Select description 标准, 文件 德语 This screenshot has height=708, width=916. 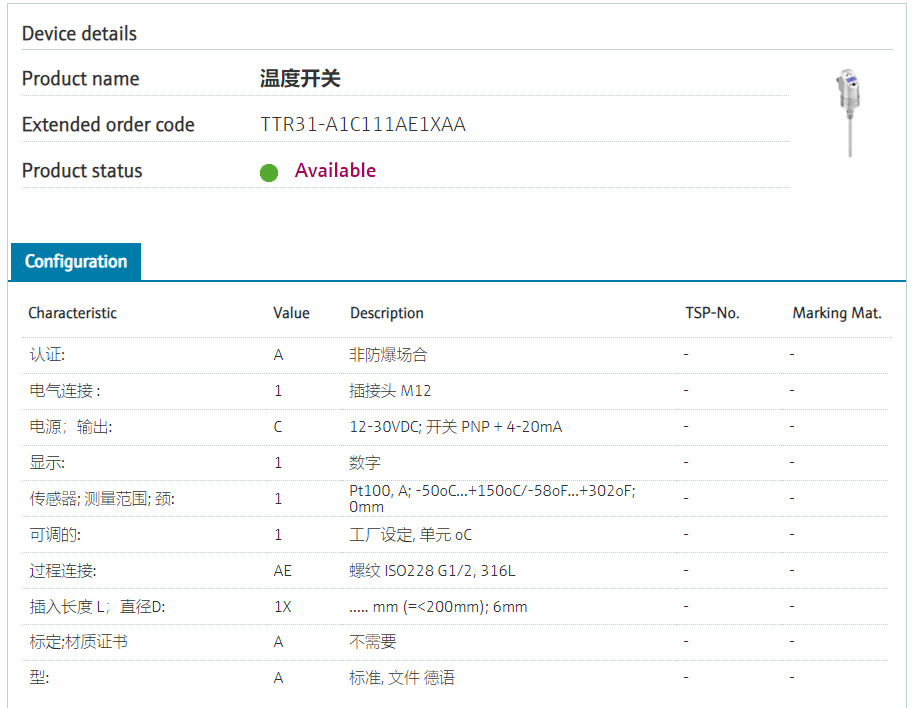pos(402,678)
